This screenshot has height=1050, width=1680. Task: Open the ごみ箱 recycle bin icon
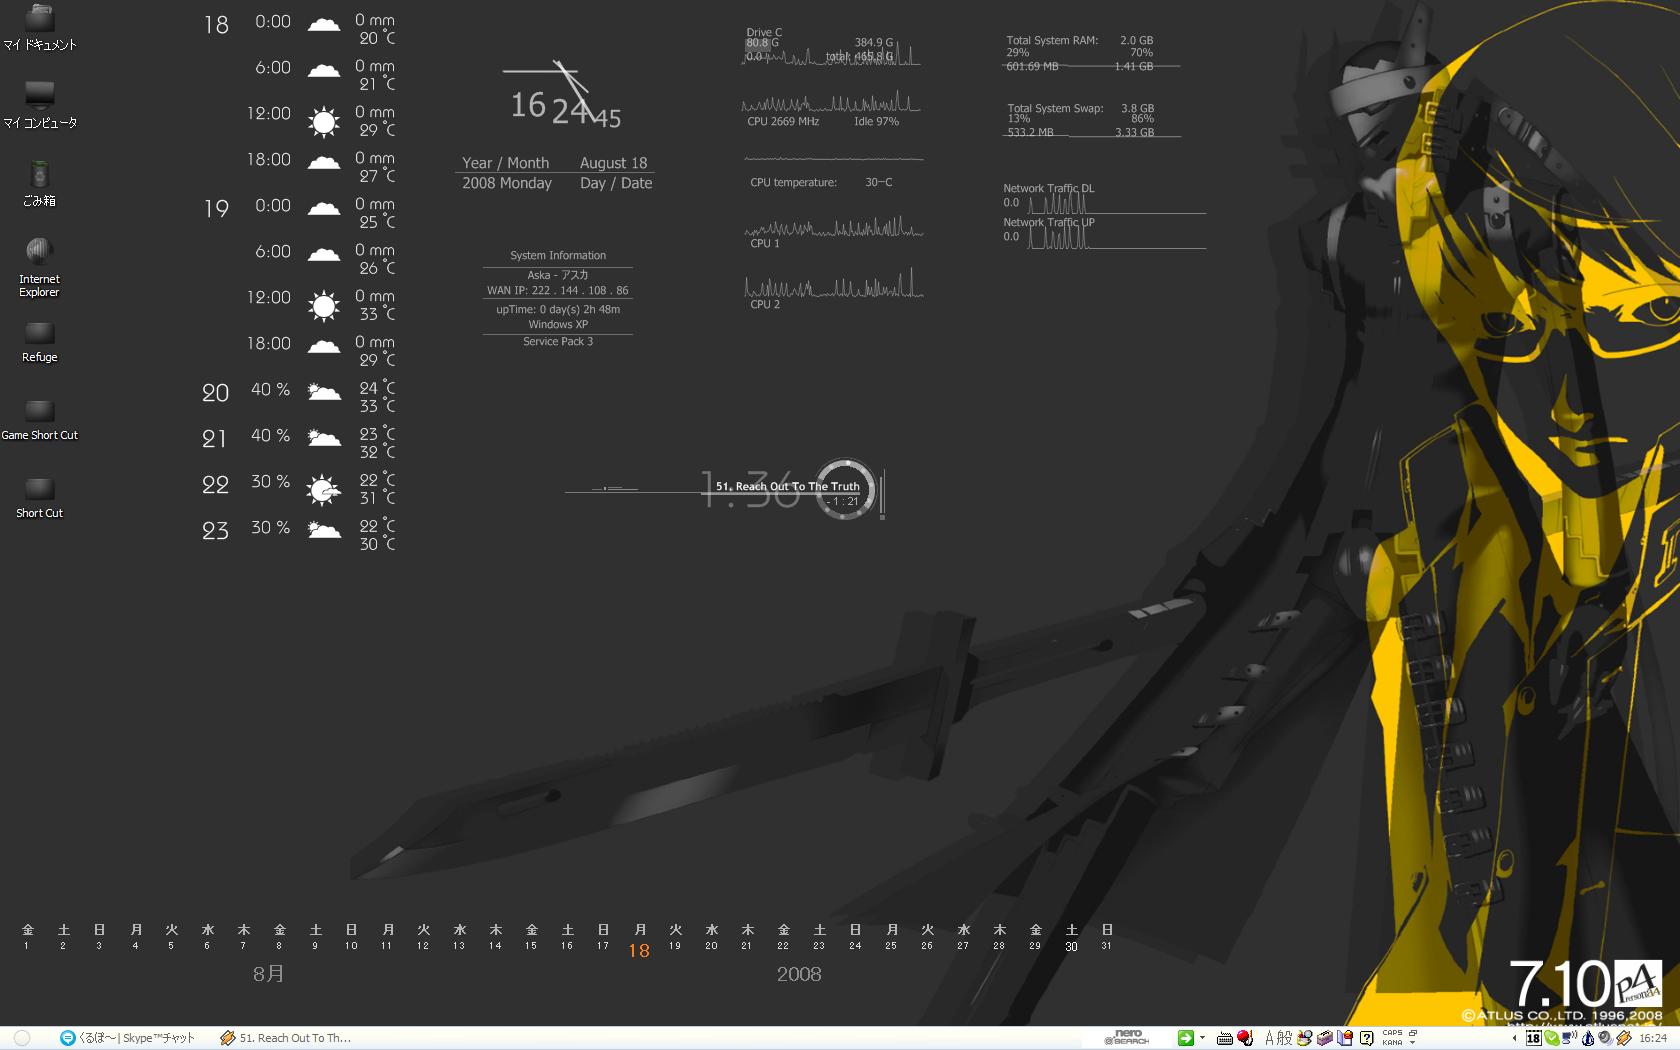click(x=39, y=183)
